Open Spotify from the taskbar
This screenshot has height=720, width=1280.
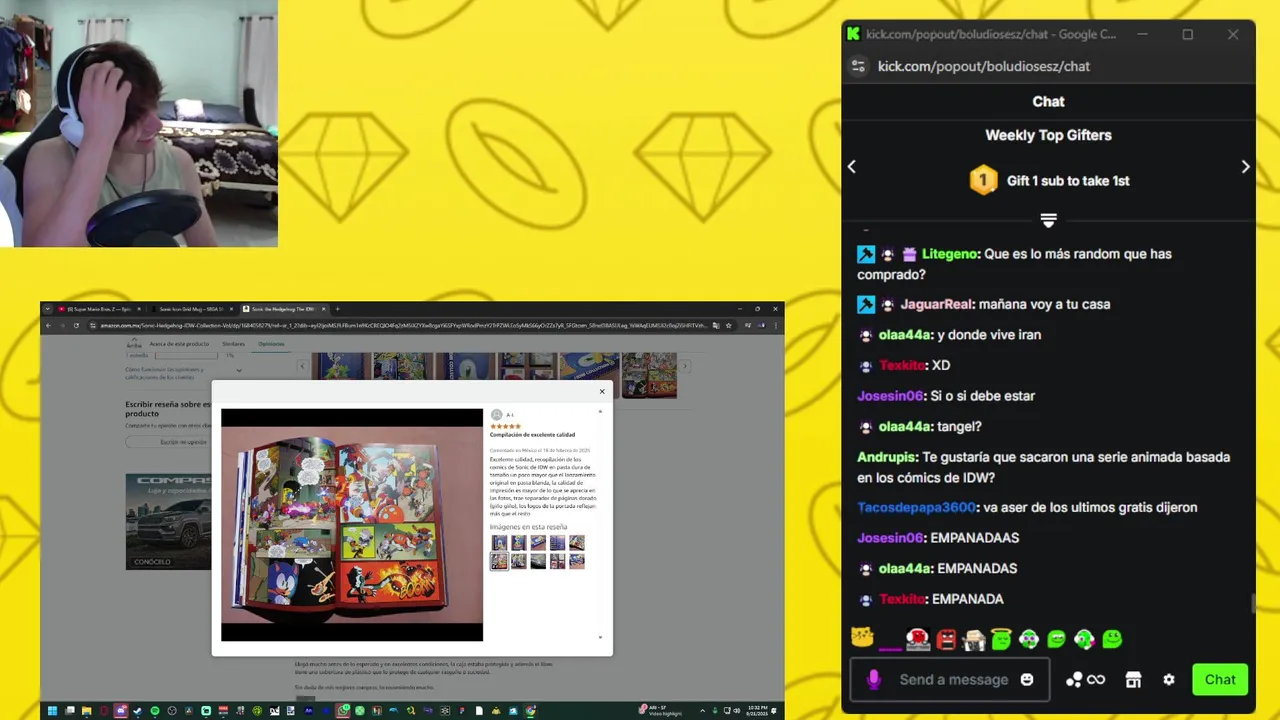point(155,711)
